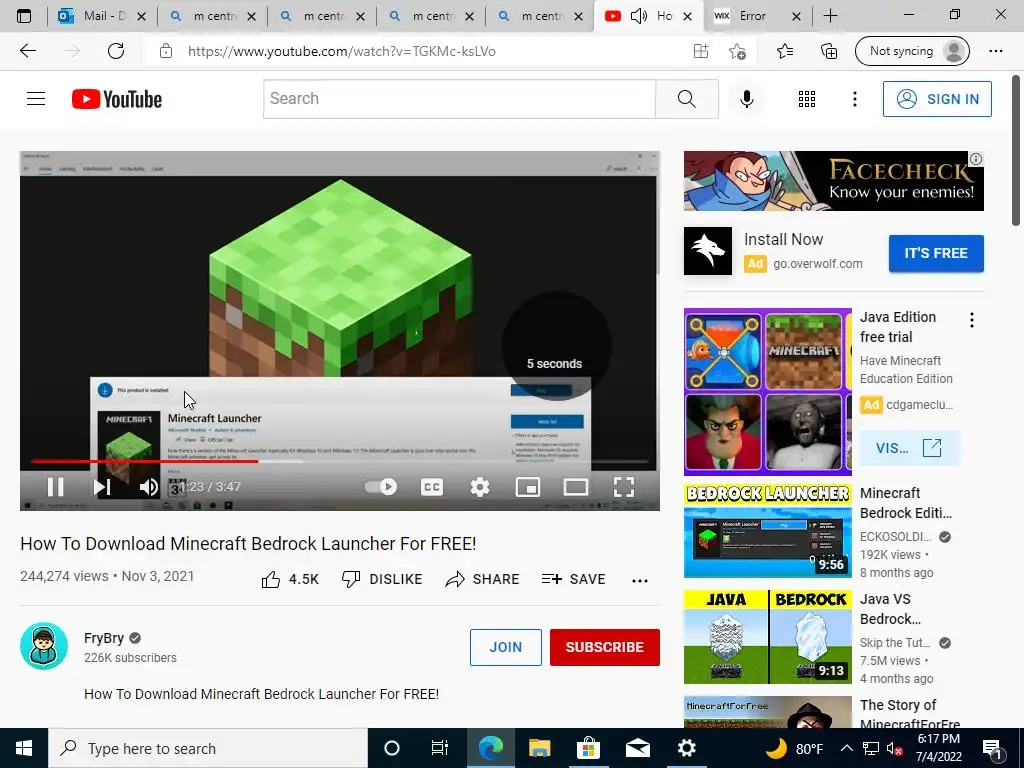Mute the video player volume

[149, 487]
